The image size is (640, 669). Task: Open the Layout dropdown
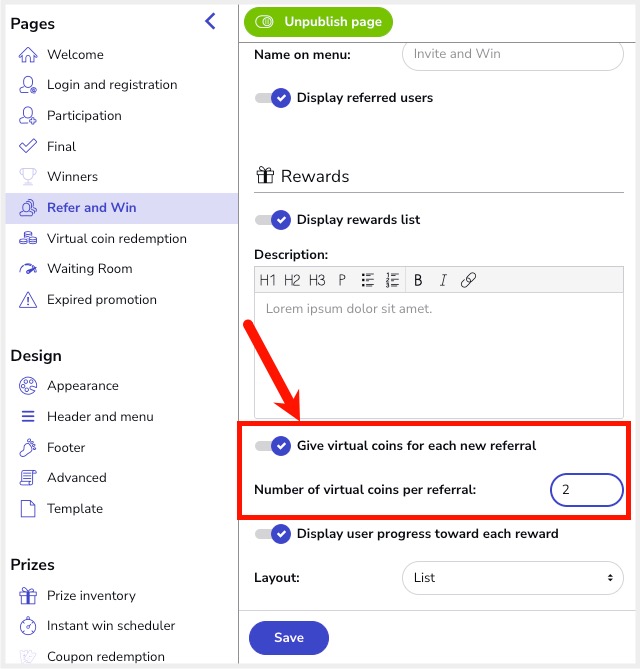[512, 577]
